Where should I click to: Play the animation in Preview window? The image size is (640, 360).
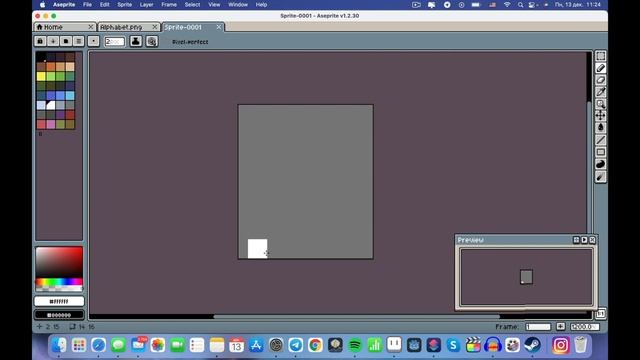(584, 240)
